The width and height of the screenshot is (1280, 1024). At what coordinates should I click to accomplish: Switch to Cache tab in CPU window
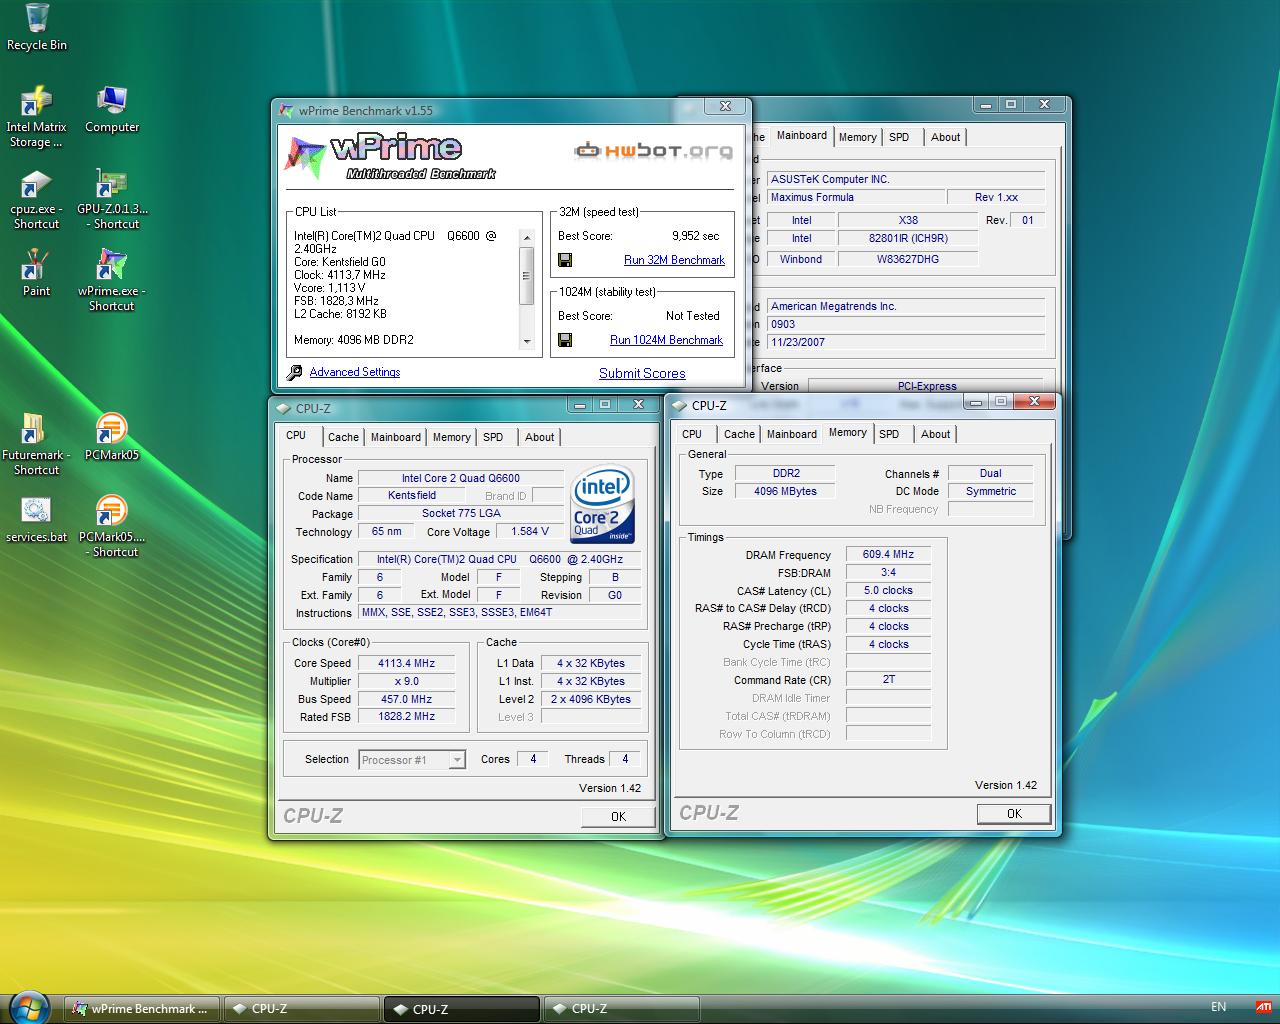click(343, 437)
